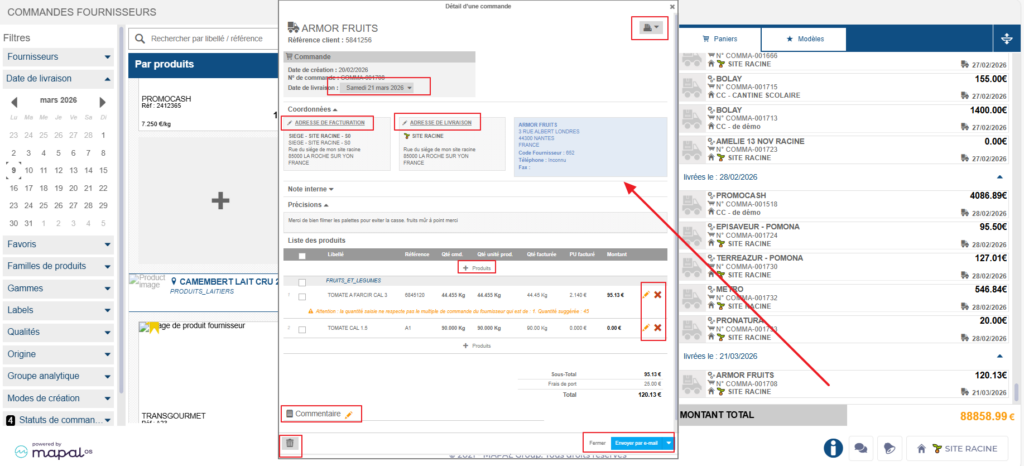The height and width of the screenshot is (466, 1024).
Task: Open the print options menu in order dialog
Action: 648,28
